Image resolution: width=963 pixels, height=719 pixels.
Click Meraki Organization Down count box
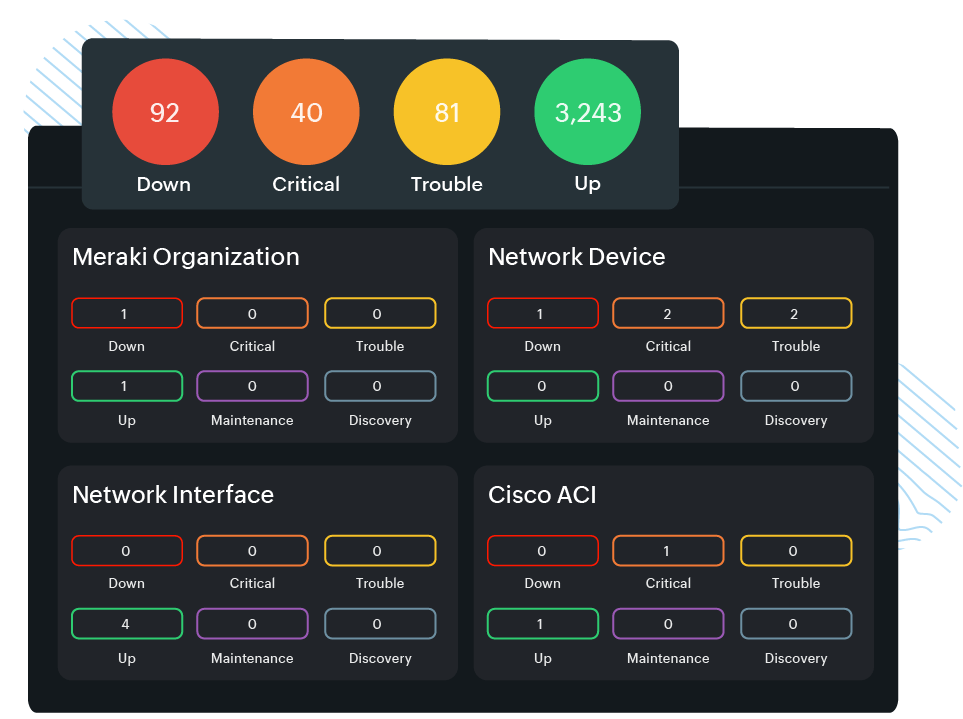pos(127,314)
